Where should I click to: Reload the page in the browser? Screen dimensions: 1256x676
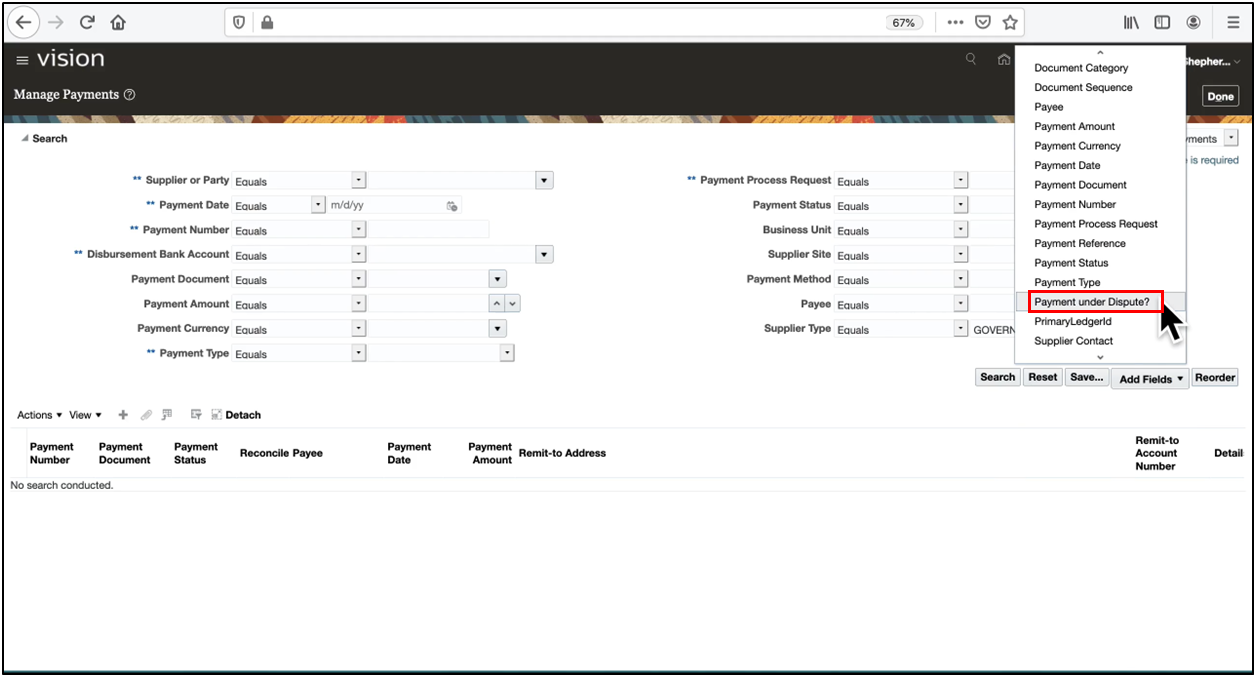pos(87,22)
